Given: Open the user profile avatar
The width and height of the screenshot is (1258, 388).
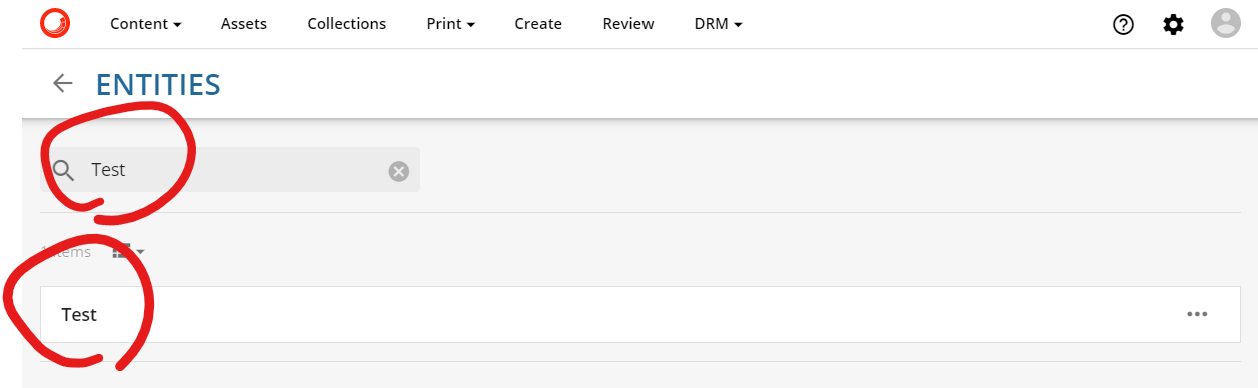Looking at the screenshot, I should (x=1225, y=23).
